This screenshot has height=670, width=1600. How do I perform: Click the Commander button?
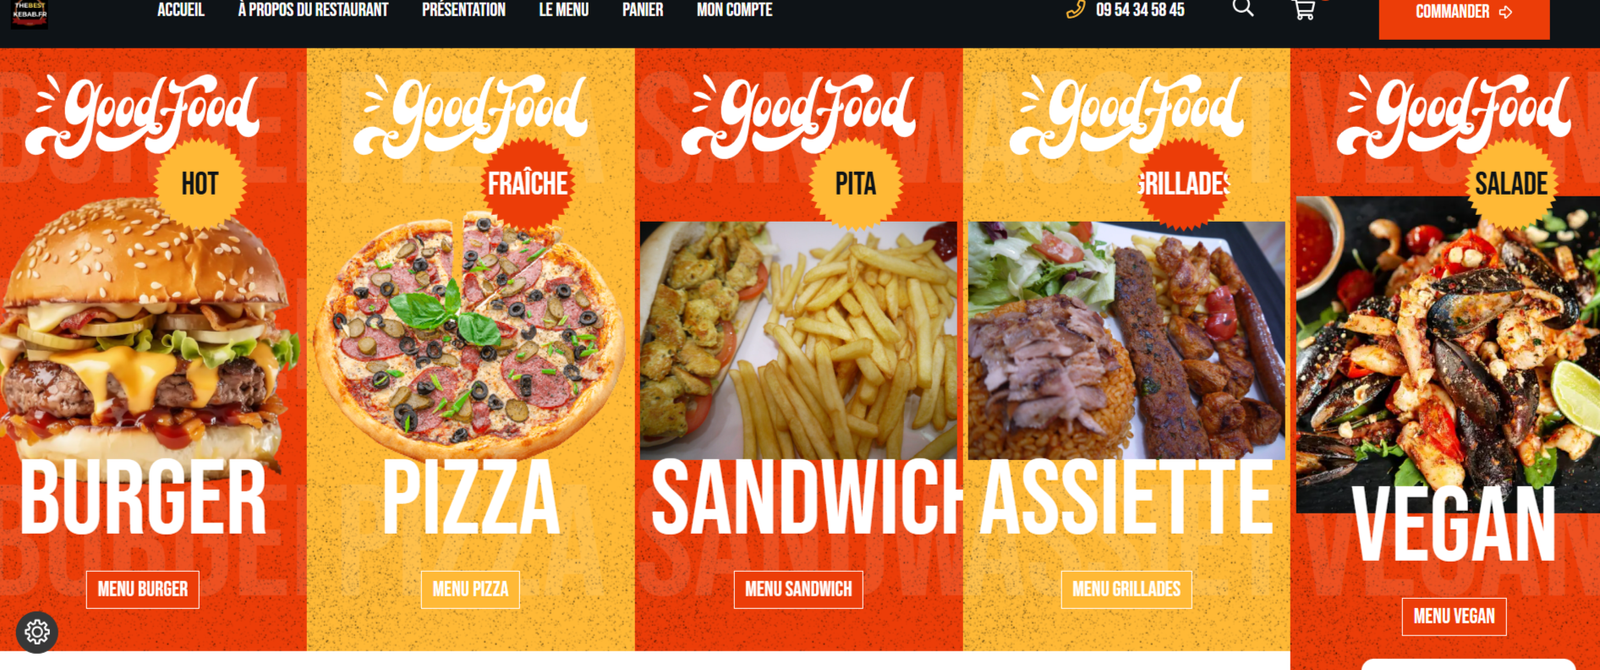tap(1464, 14)
